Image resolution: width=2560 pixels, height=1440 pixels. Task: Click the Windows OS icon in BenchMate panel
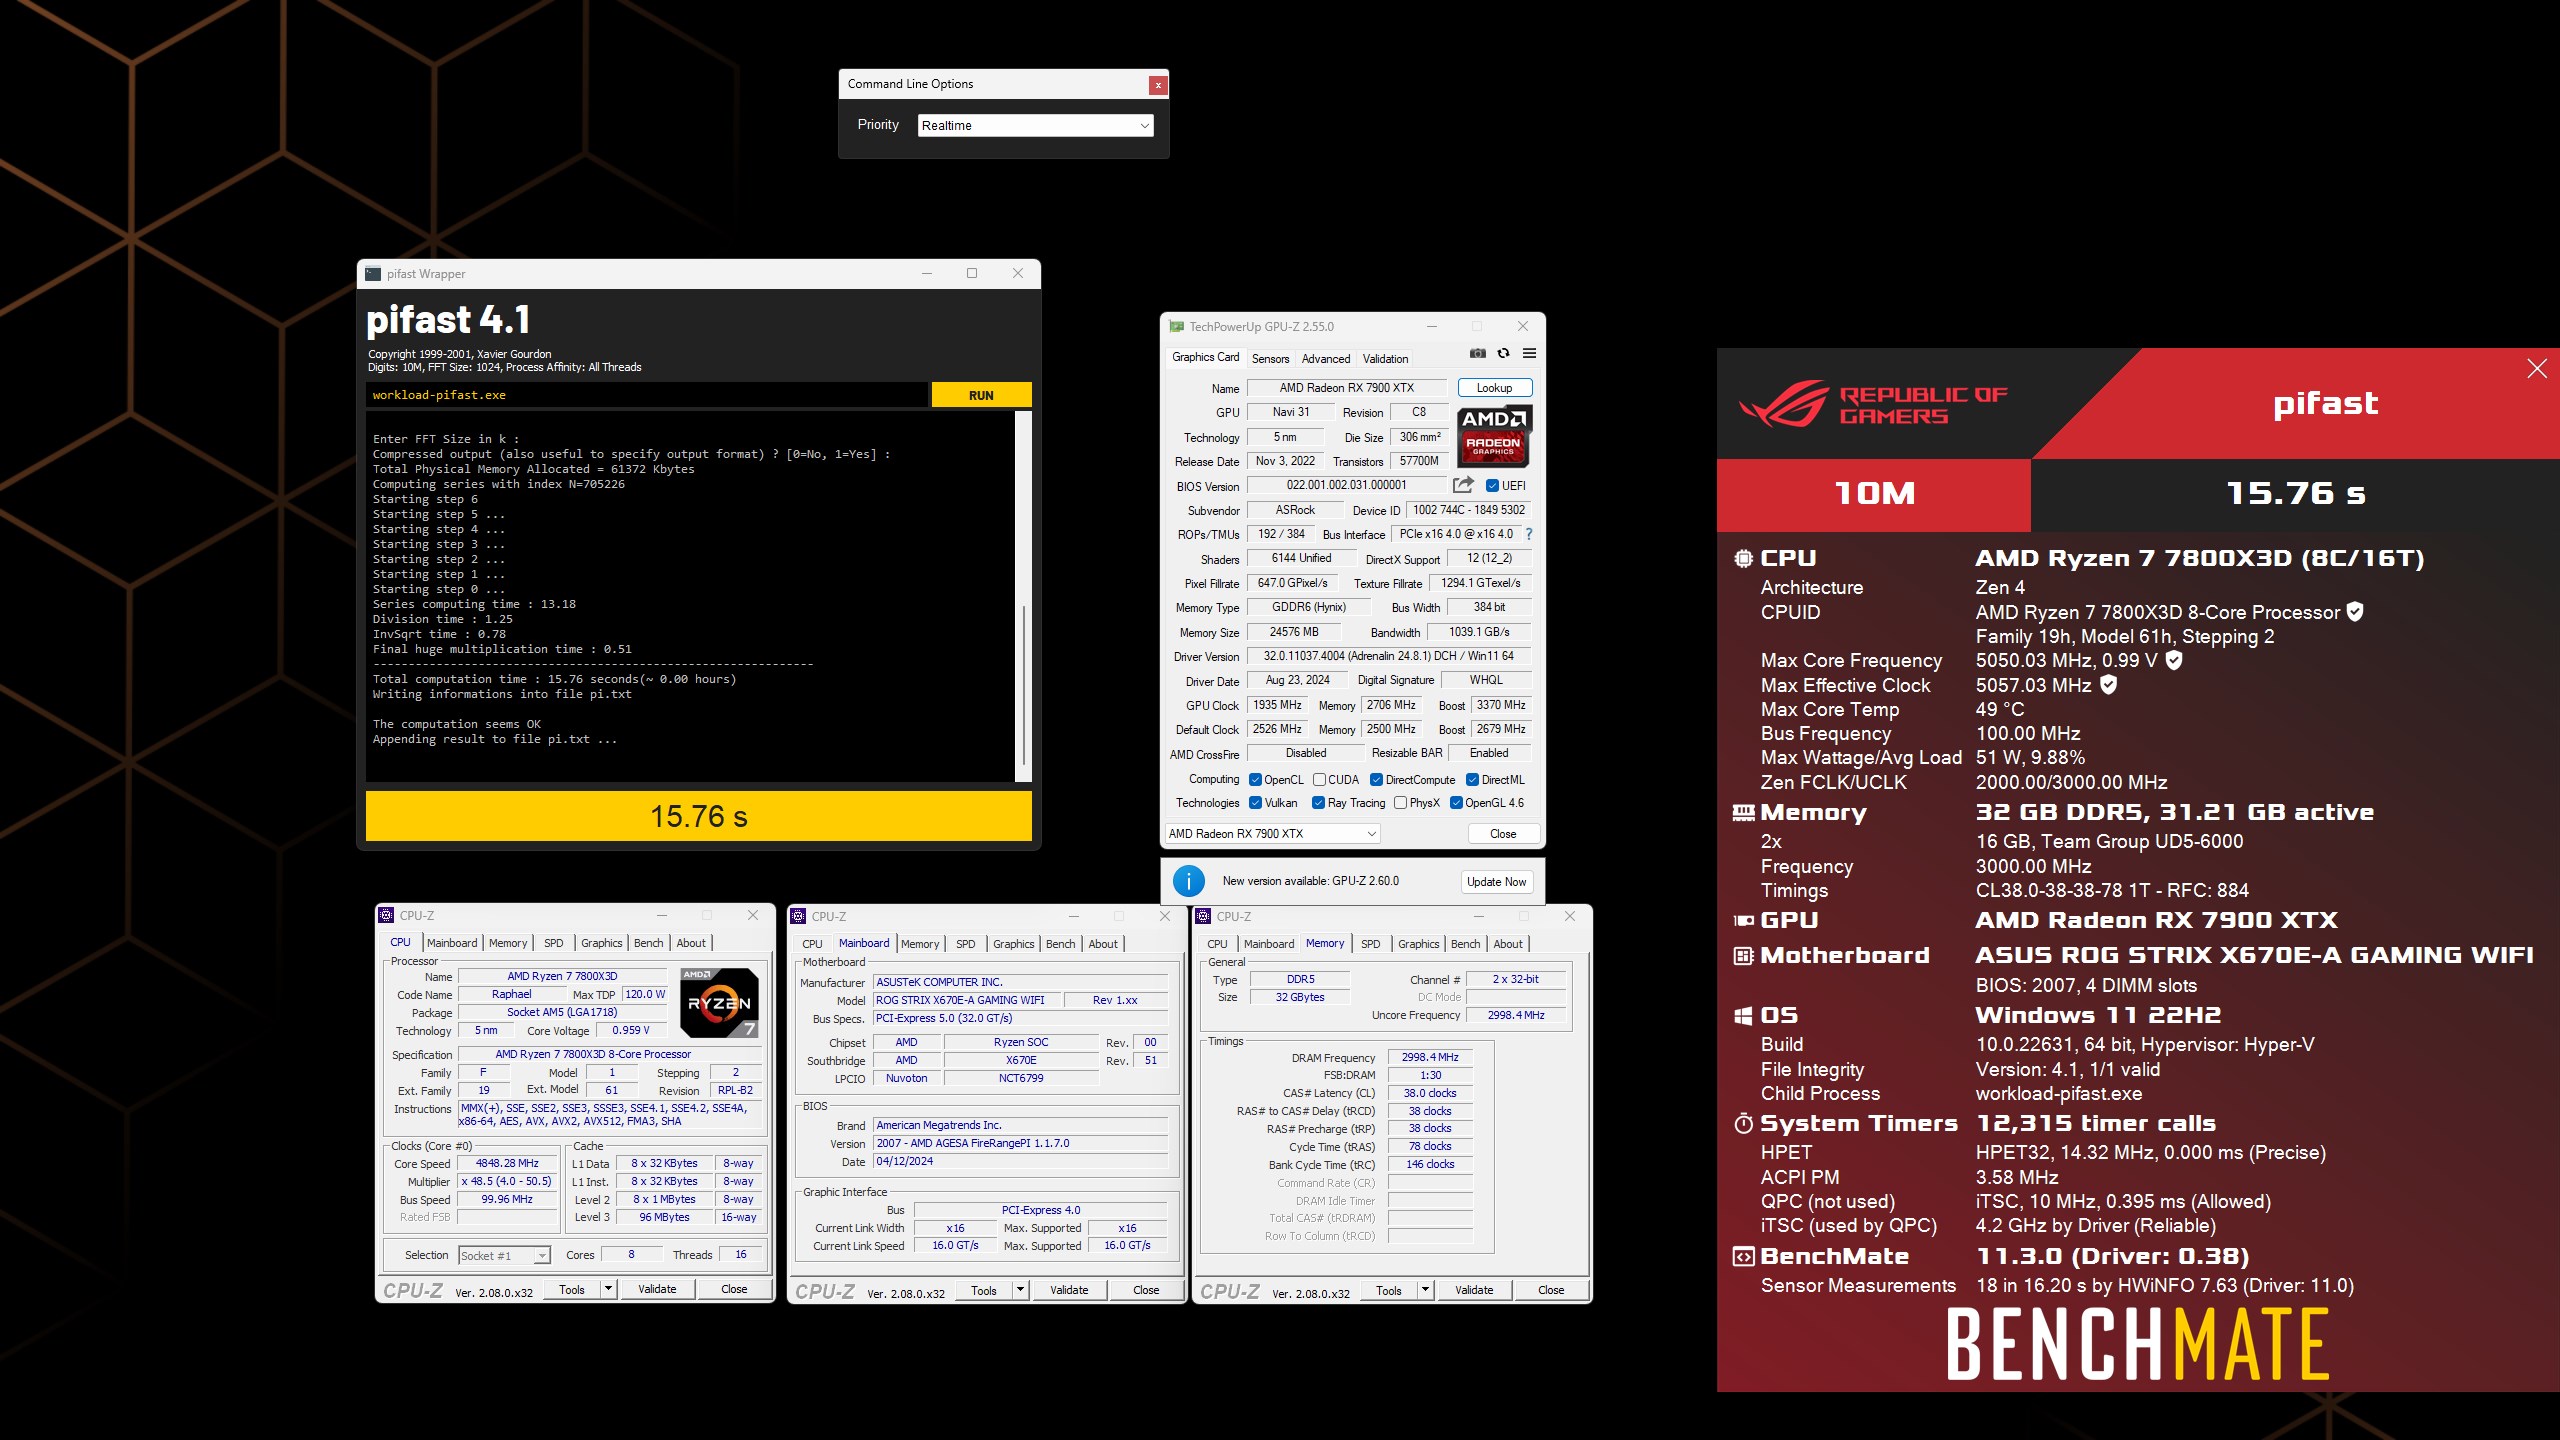click(1743, 1016)
